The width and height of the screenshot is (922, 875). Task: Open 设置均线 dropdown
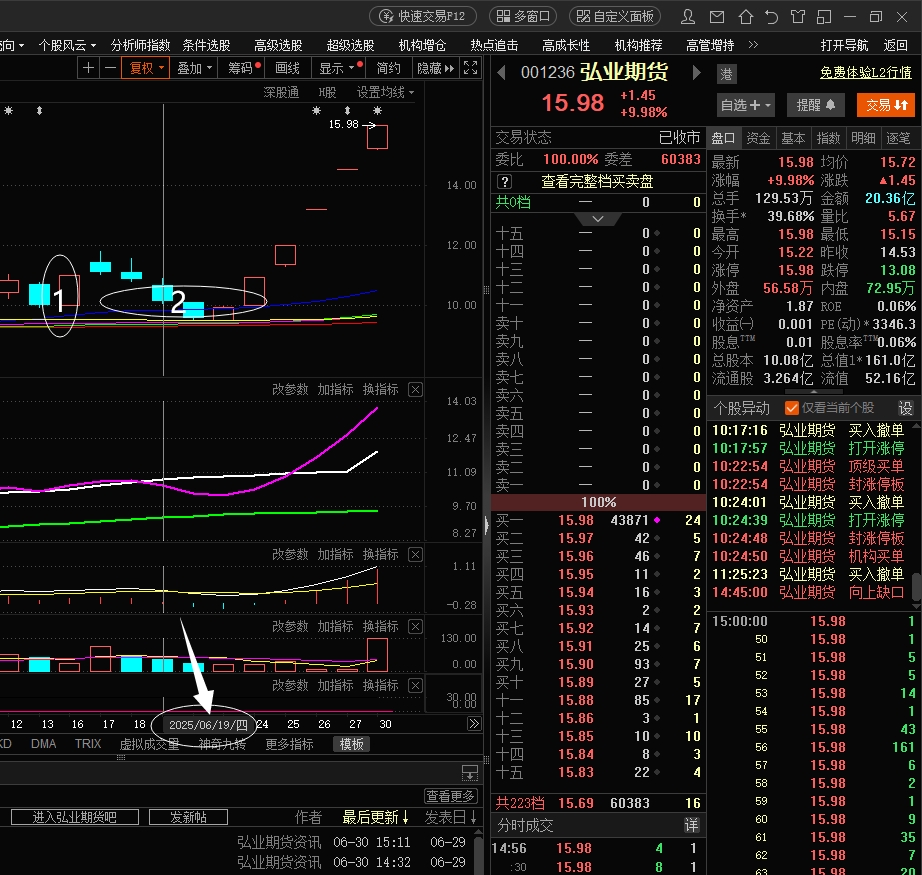tap(385, 93)
